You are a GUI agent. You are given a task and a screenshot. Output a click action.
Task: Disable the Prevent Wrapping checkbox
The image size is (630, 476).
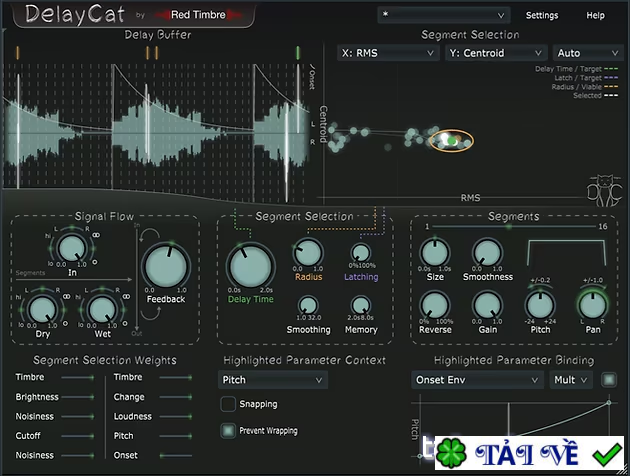229,431
